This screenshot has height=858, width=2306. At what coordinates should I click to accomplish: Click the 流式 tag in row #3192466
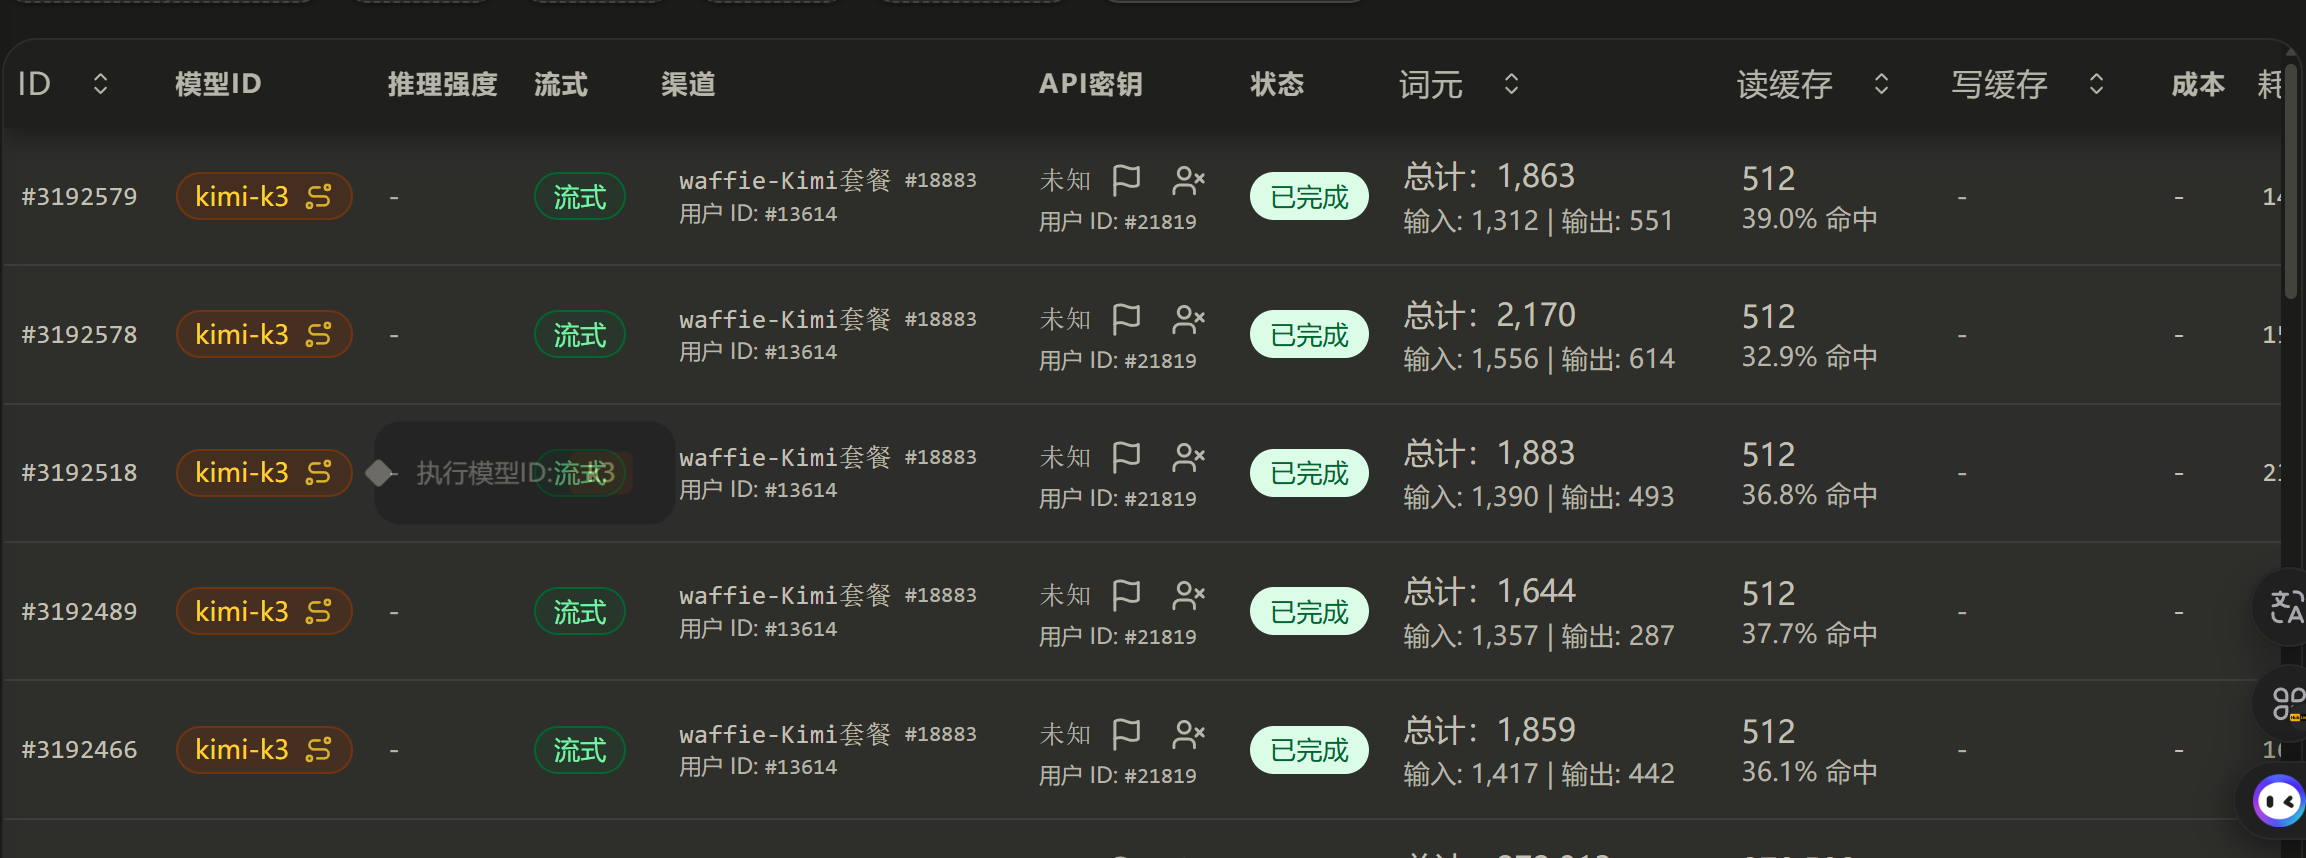[580, 750]
